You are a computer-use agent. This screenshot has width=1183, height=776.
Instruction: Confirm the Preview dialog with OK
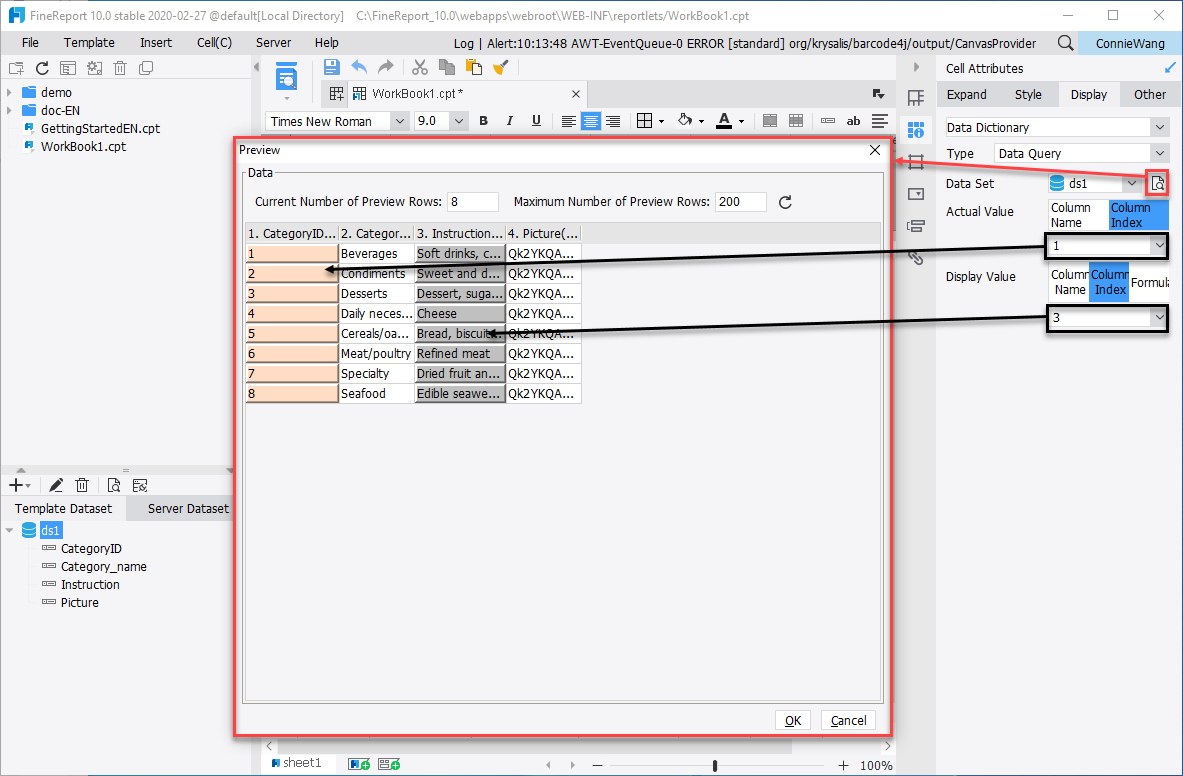792,720
